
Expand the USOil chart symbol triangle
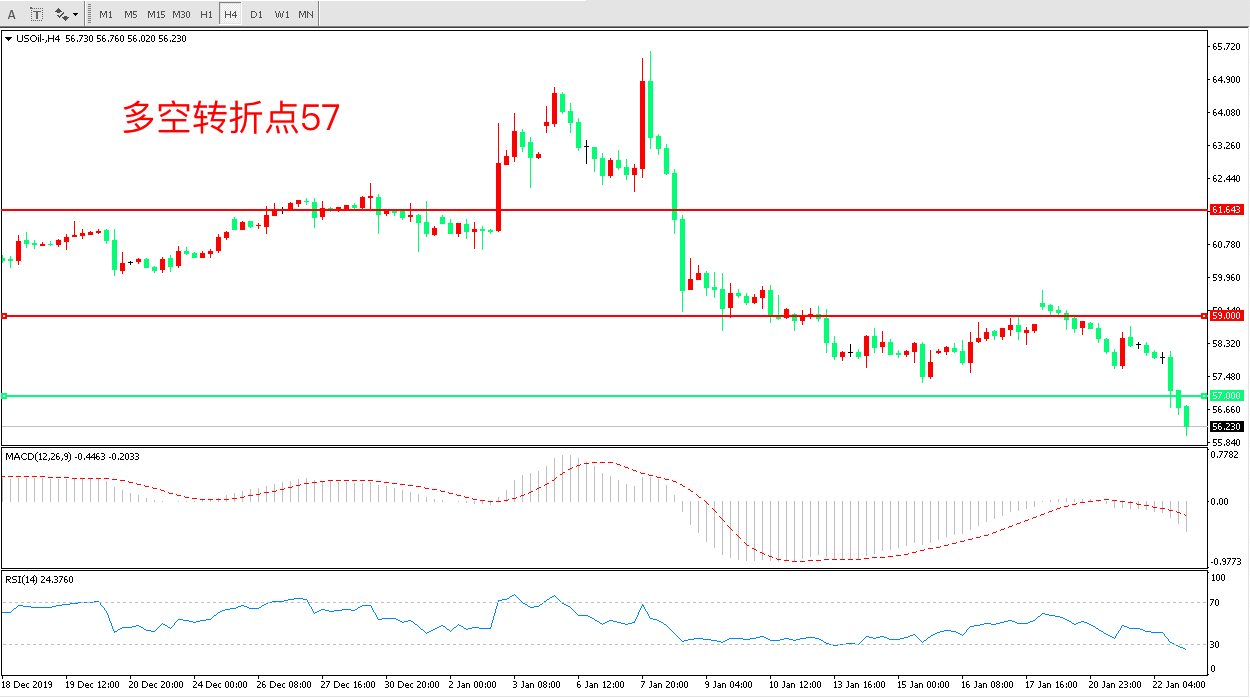pyautogui.click(x=9, y=39)
